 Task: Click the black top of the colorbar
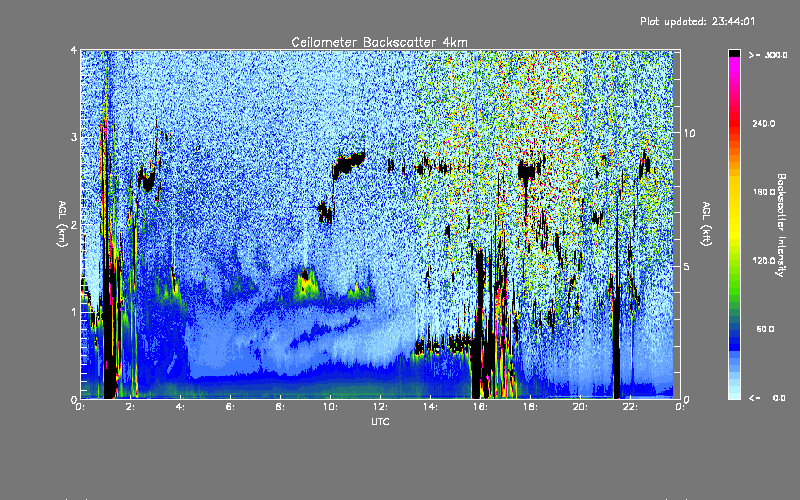(734, 53)
